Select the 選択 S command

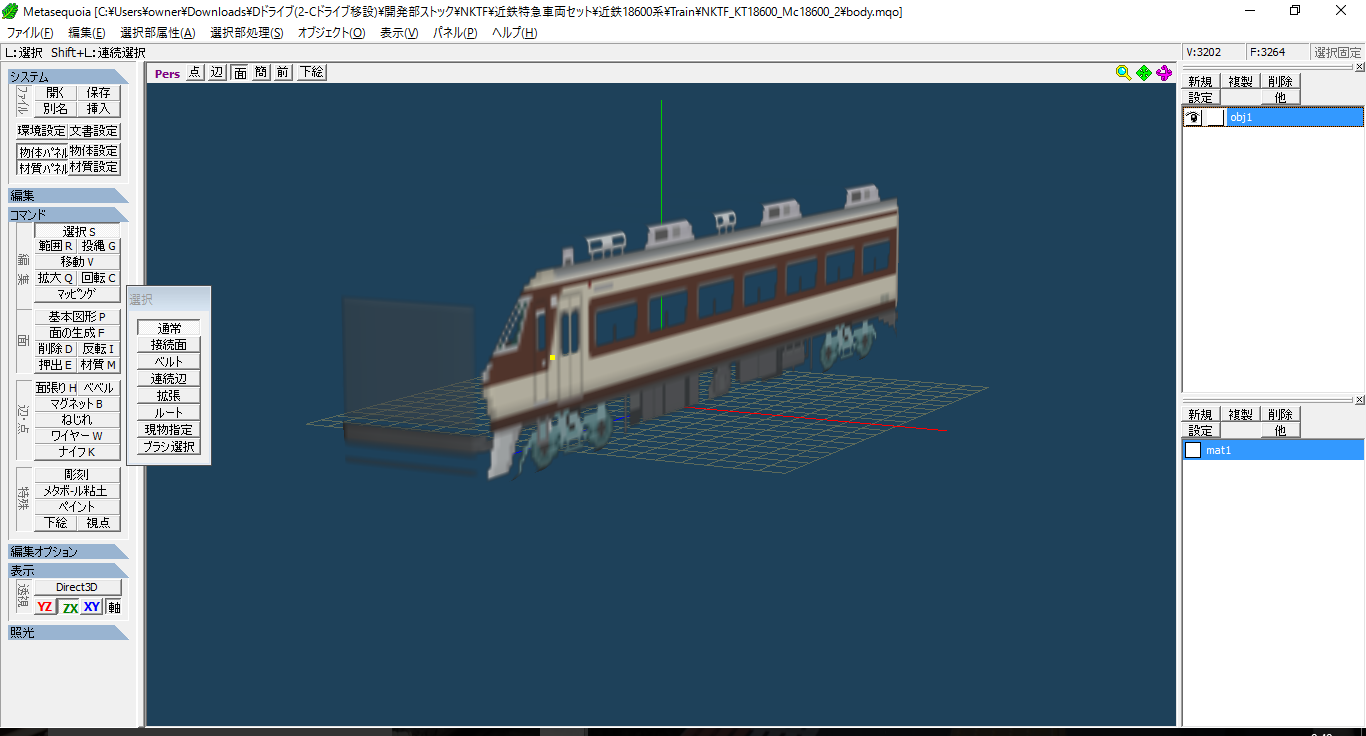tap(78, 231)
